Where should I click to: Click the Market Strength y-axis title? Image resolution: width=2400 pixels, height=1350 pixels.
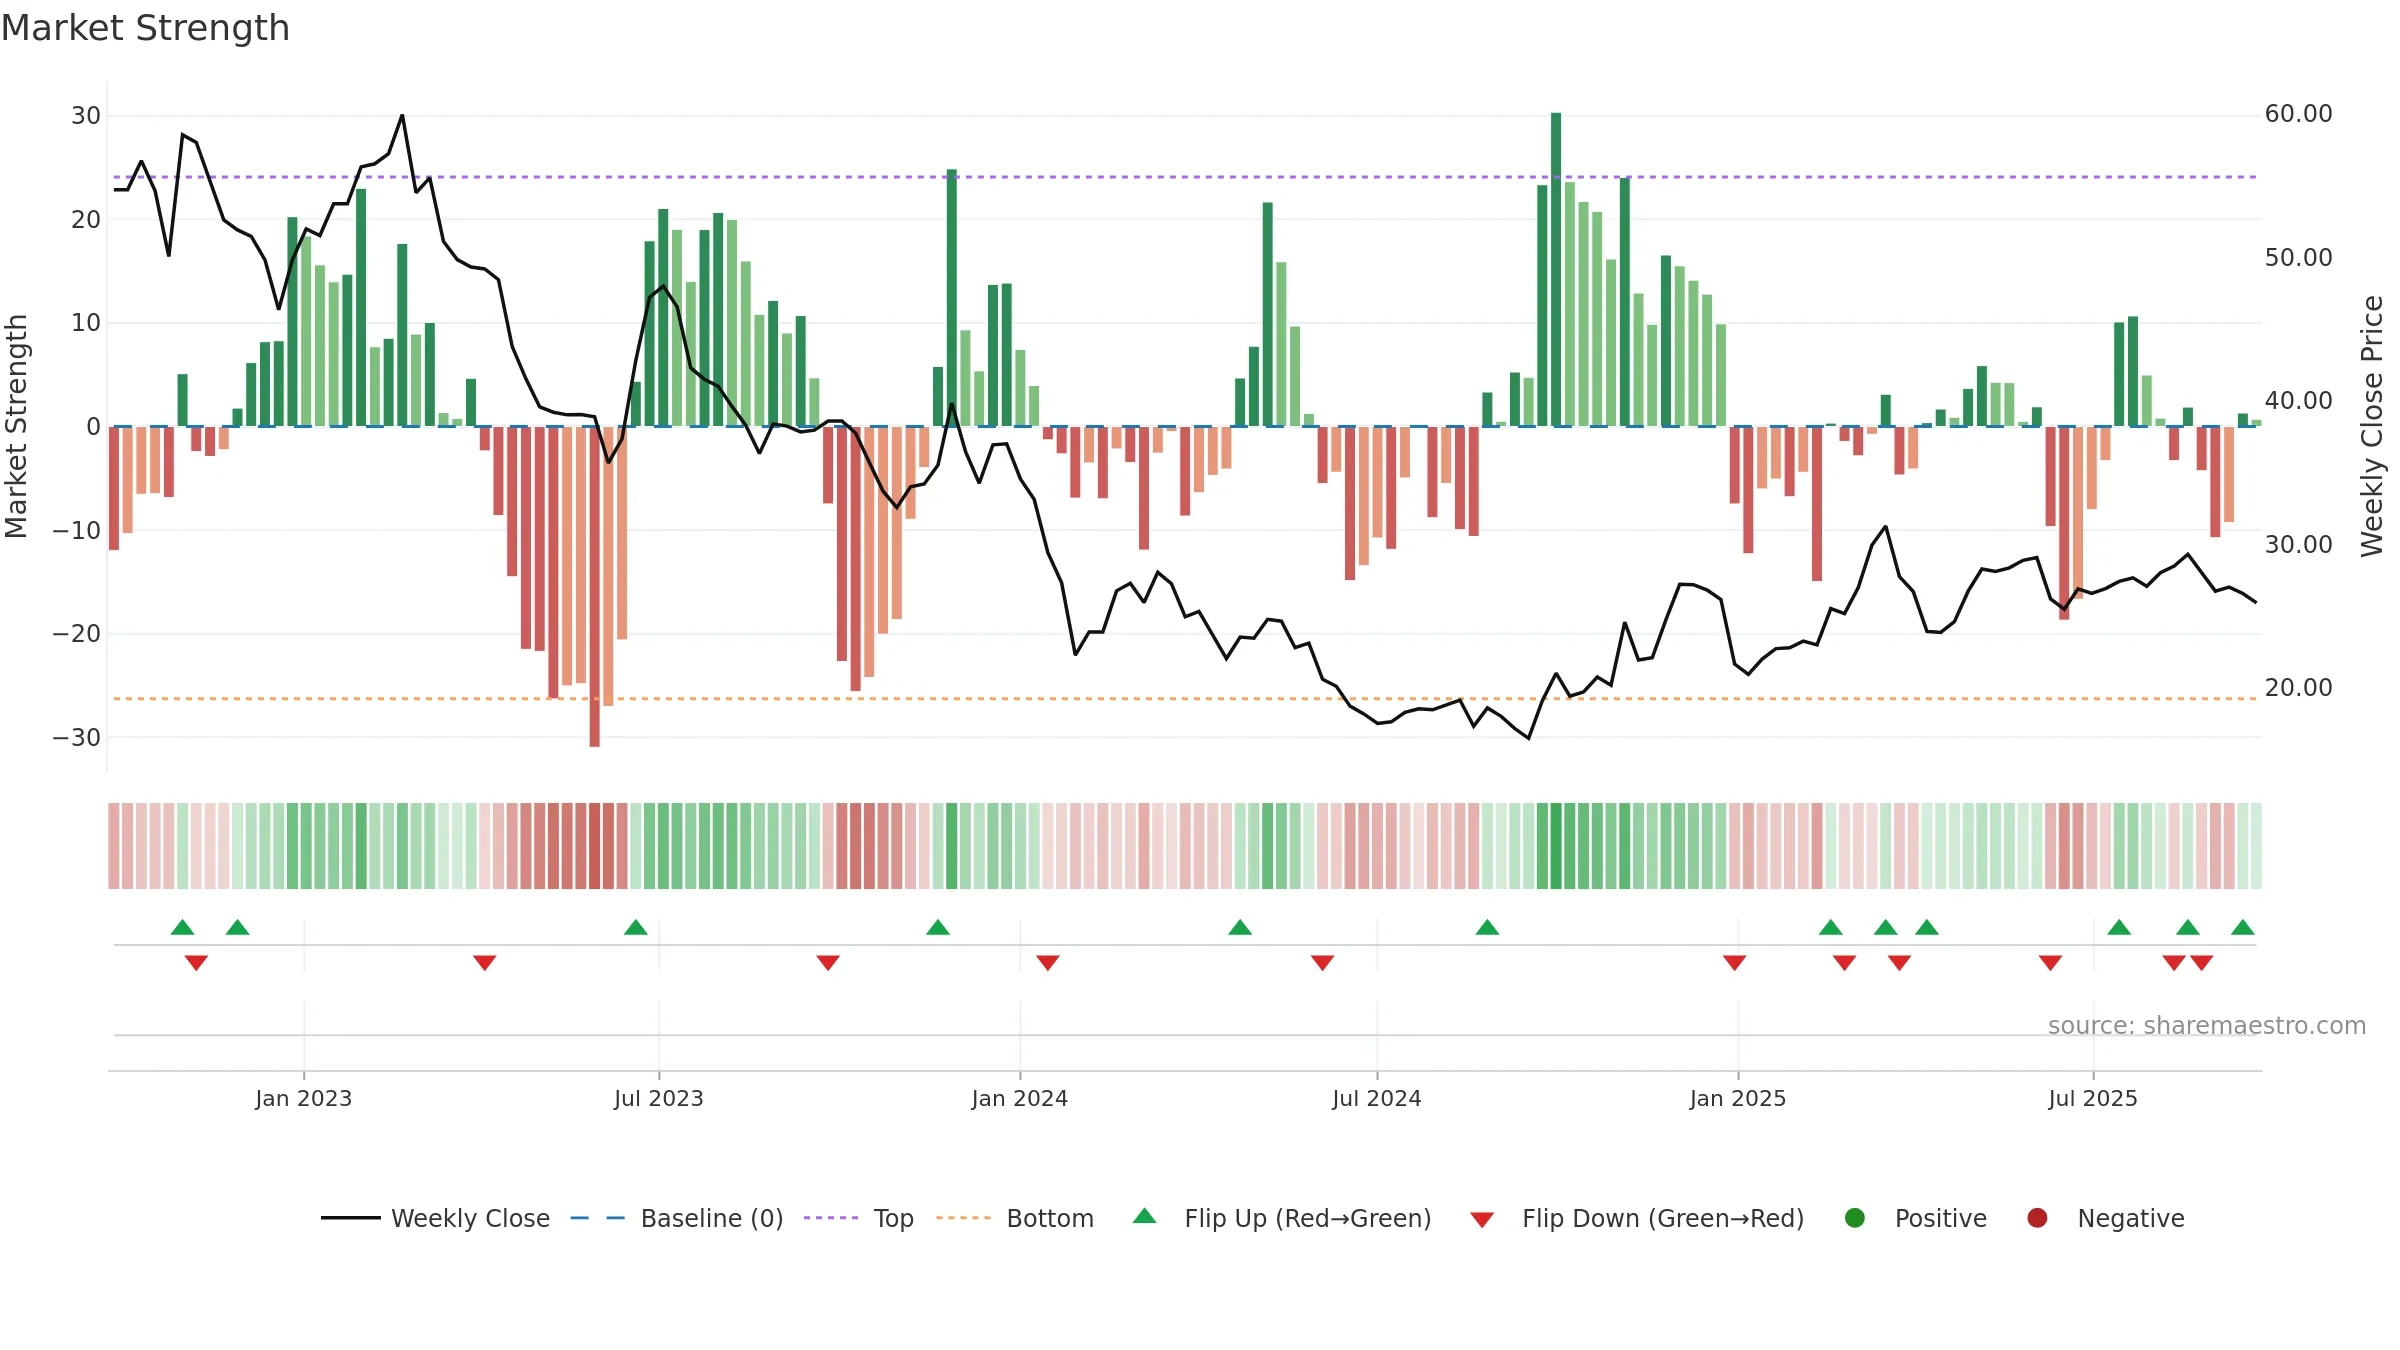coord(16,426)
